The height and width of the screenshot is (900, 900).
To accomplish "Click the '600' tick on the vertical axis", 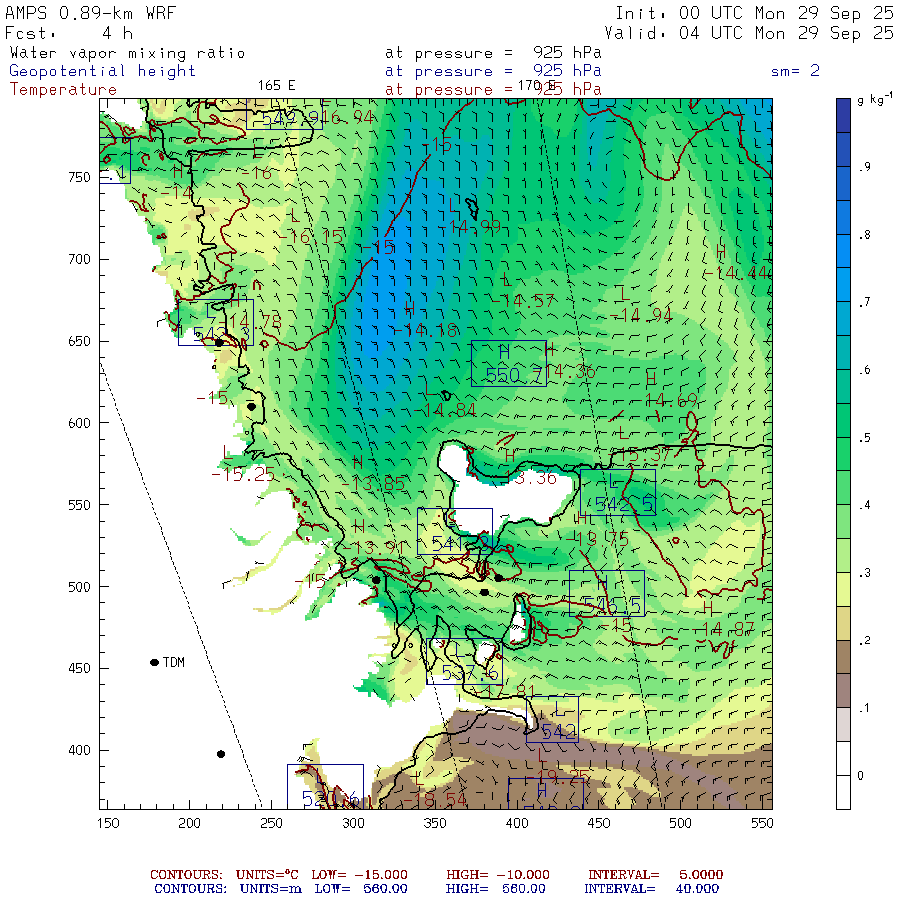I will pos(79,423).
